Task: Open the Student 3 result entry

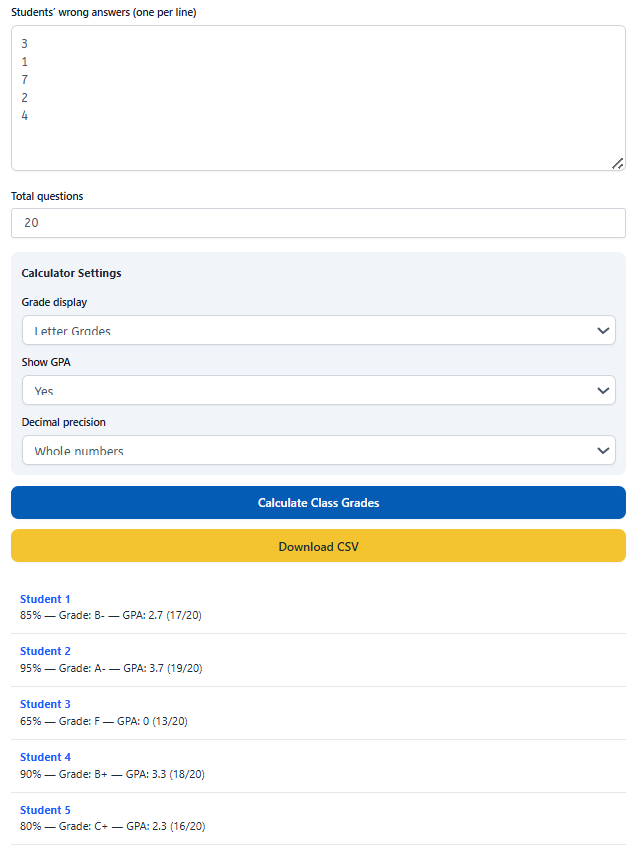Action: pyautogui.click(x=45, y=704)
